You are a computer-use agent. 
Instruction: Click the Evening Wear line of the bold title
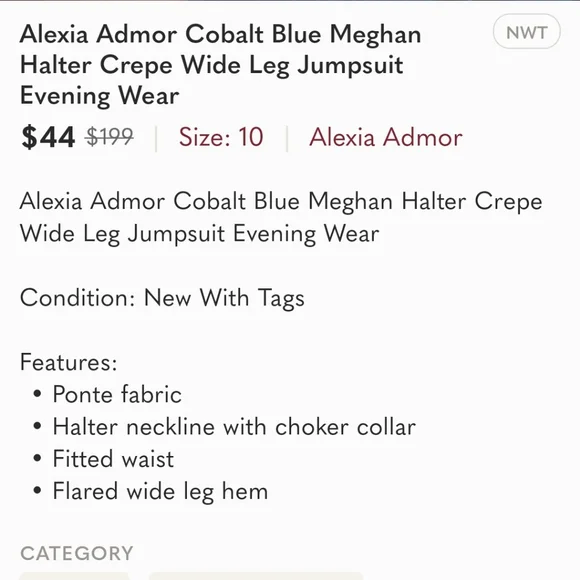100,95
